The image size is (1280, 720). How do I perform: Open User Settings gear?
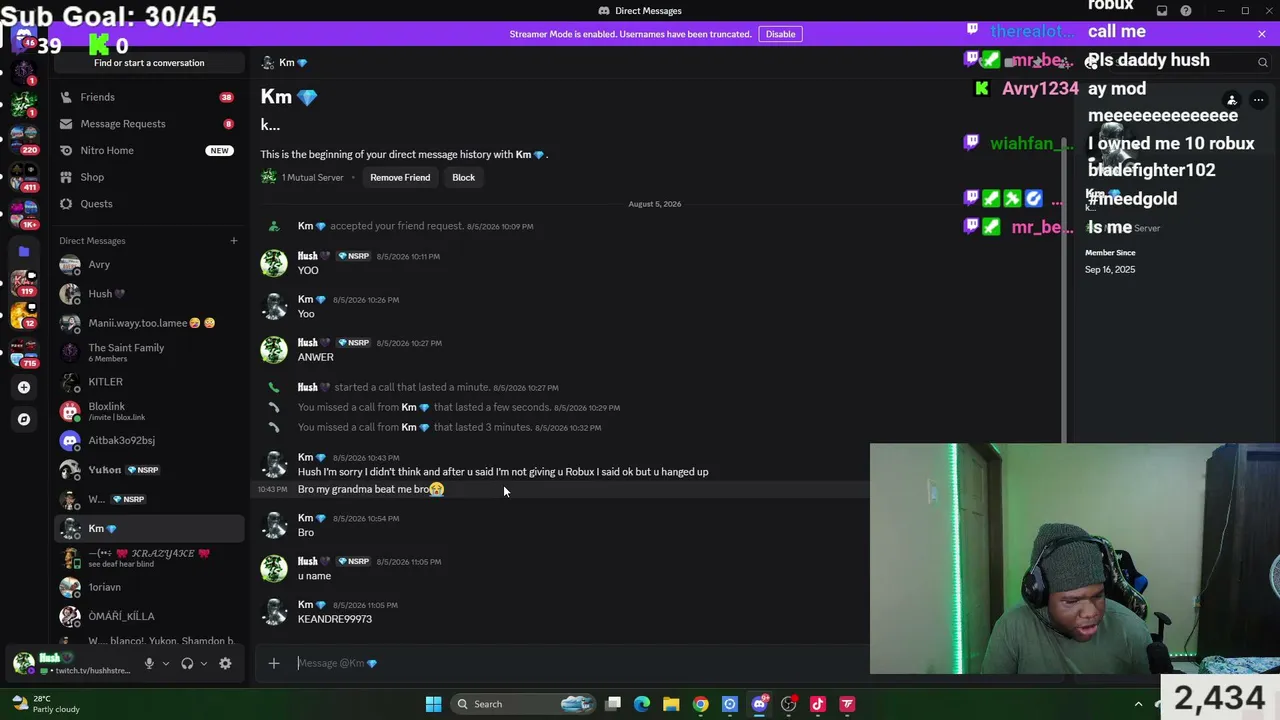[225, 663]
